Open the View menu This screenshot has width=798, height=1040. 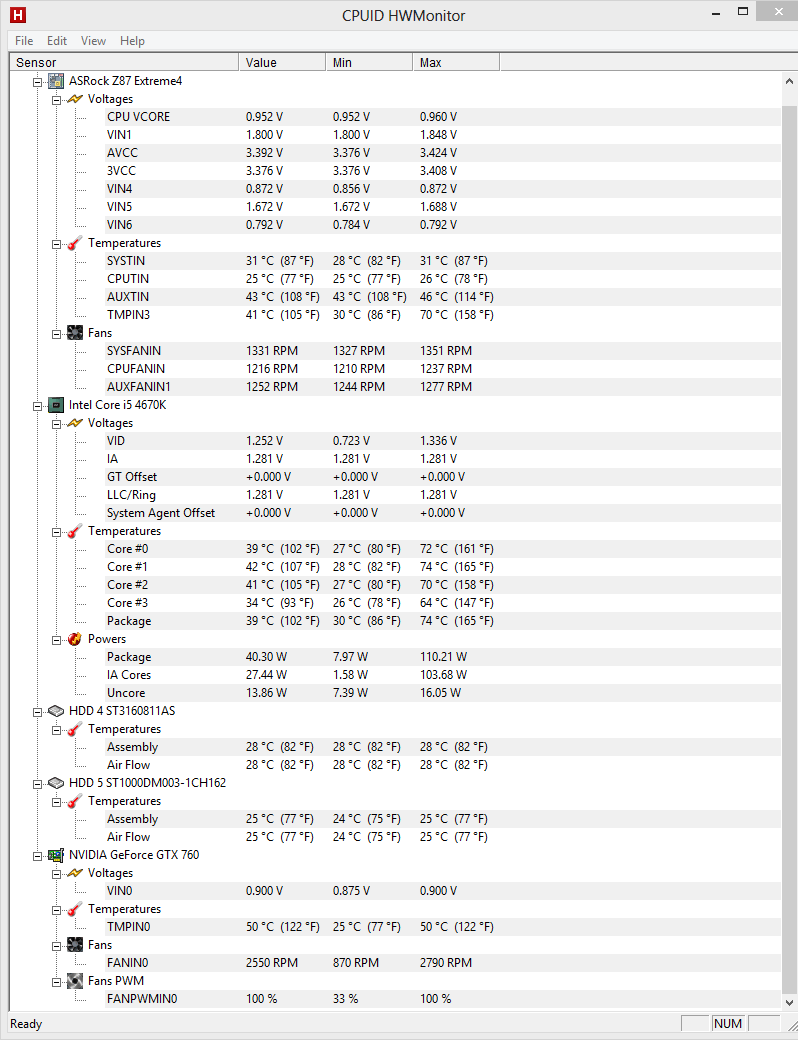[93, 41]
